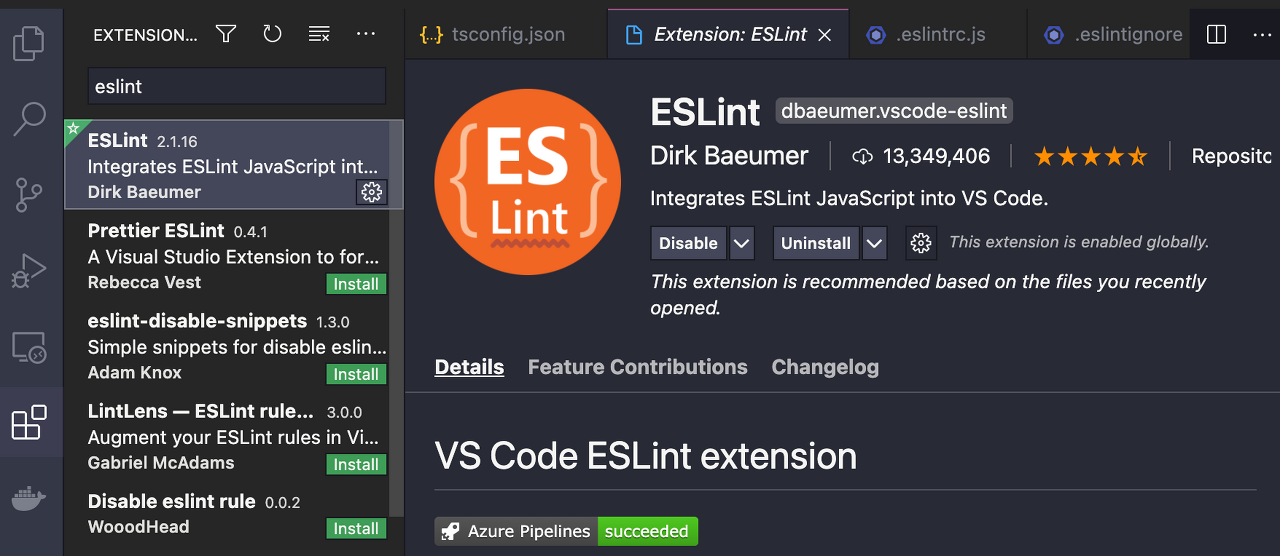Filter extensions with the funnel icon
Image resolution: width=1280 pixels, height=556 pixels.
tap(226, 34)
